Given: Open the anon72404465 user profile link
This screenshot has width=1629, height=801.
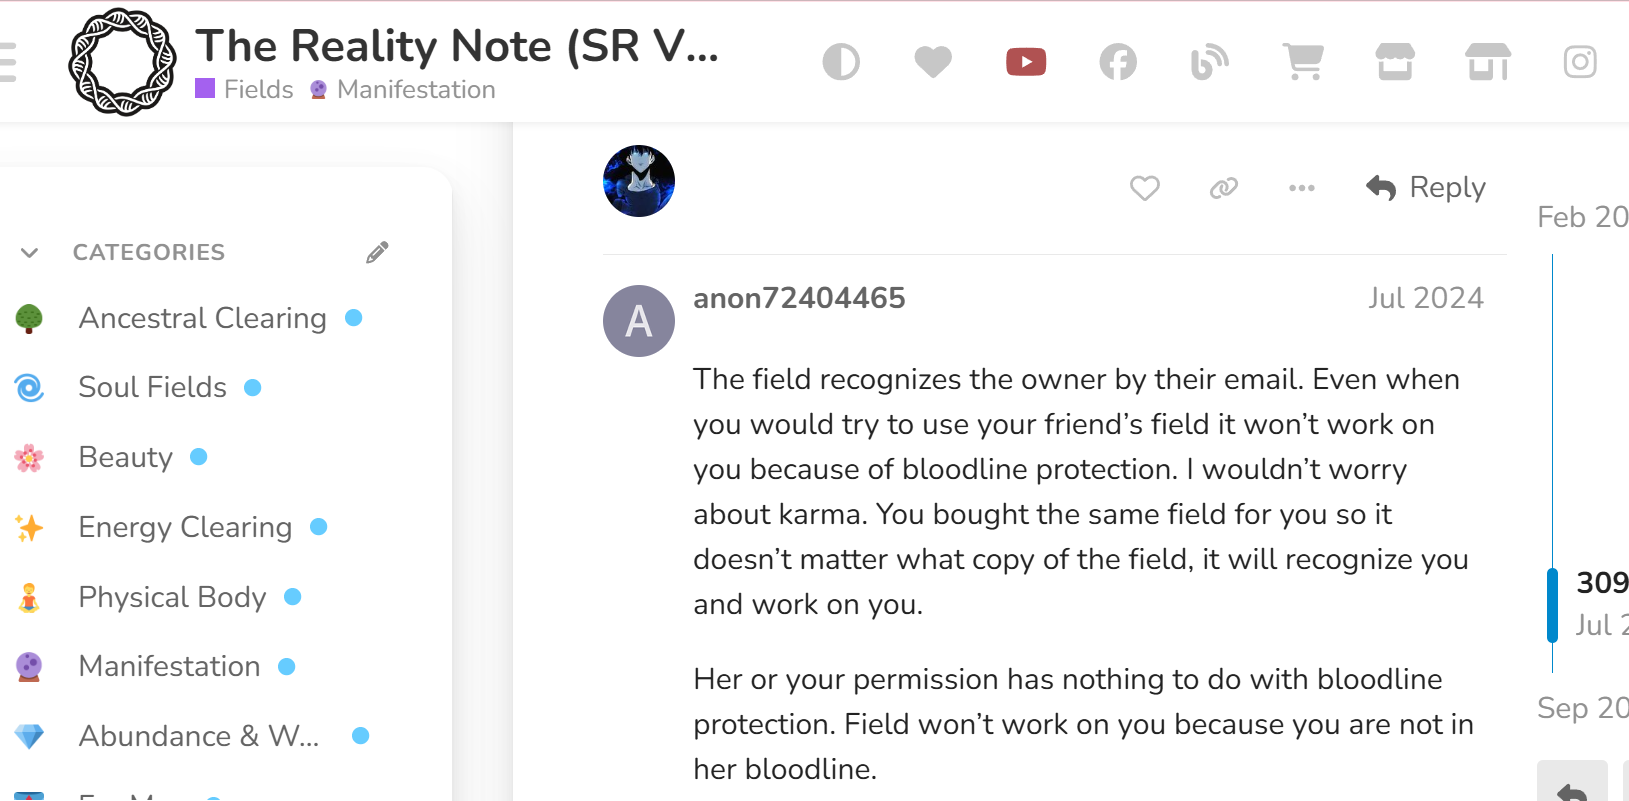Looking at the screenshot, I should point(799,298).
